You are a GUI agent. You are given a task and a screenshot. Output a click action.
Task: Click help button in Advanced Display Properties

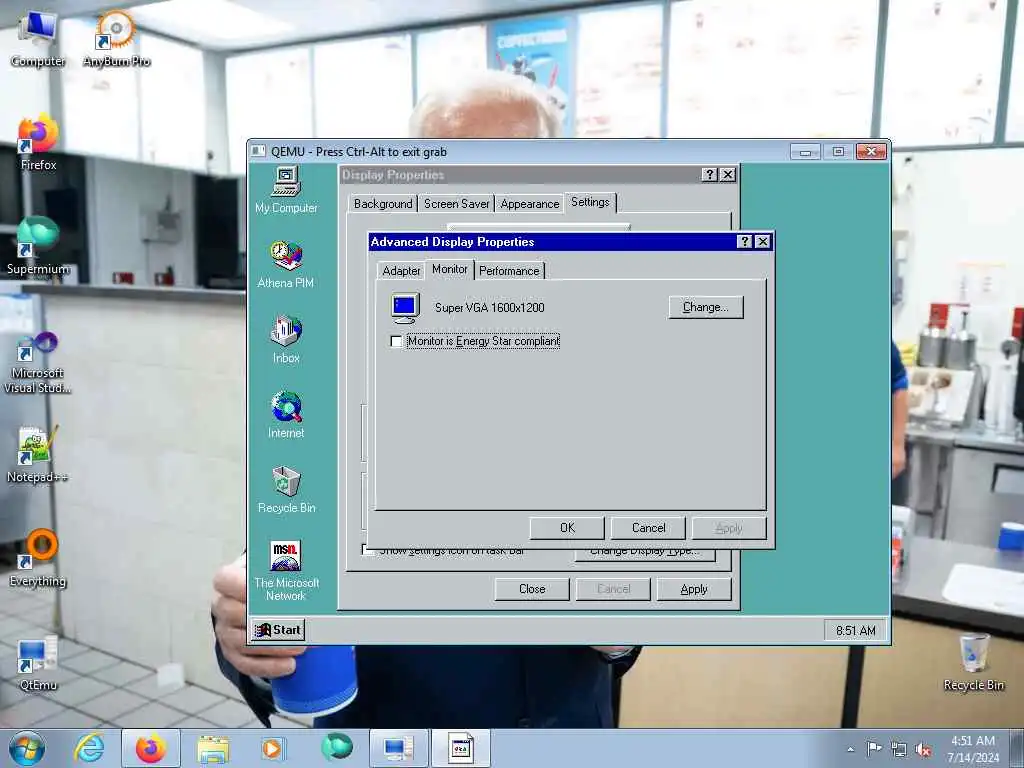(x=744, y=242)
